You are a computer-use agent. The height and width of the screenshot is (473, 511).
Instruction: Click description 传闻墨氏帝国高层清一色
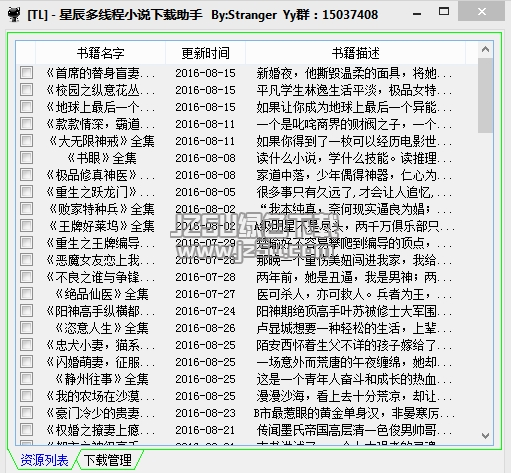click(354, 430)
